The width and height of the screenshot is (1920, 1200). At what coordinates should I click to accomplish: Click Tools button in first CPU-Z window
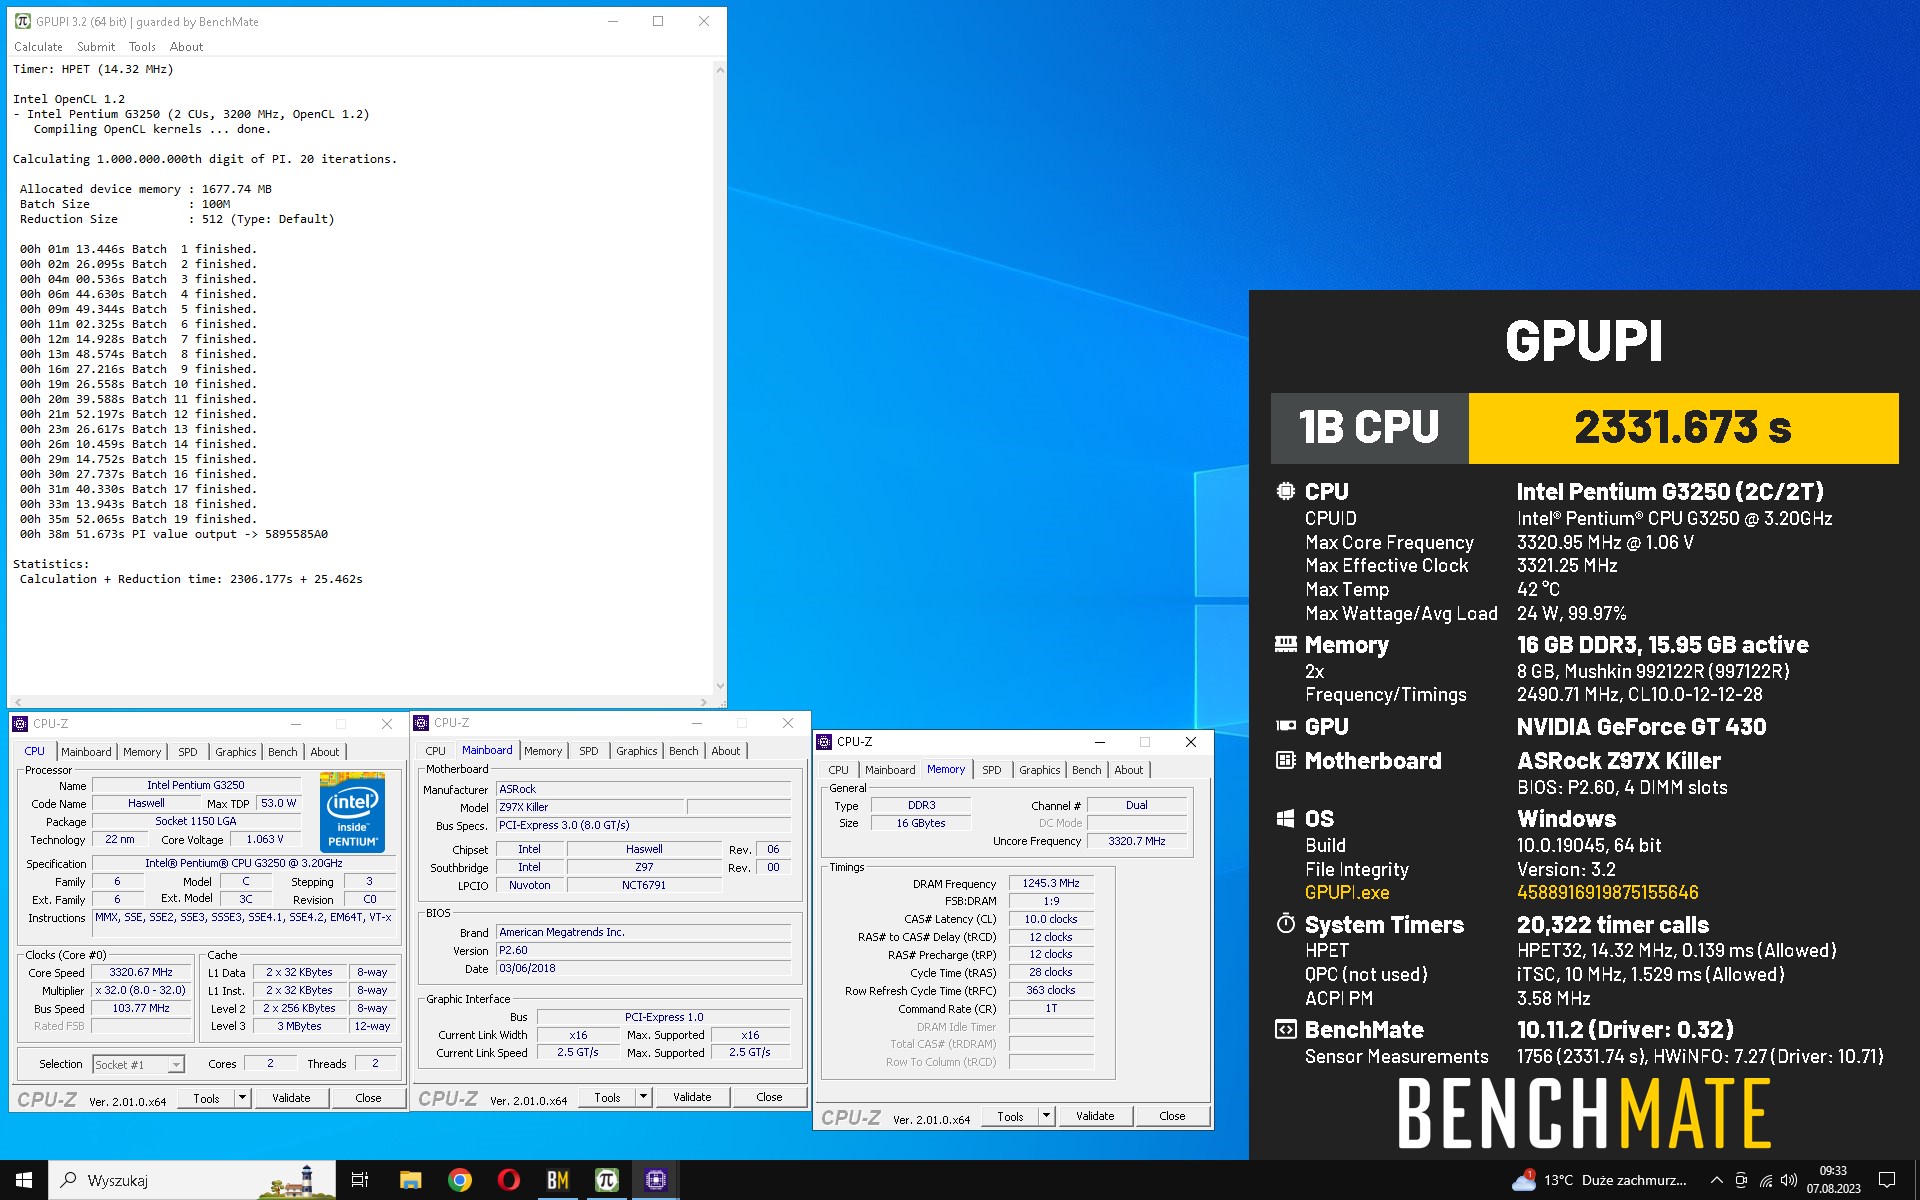tap(206, 1098)
